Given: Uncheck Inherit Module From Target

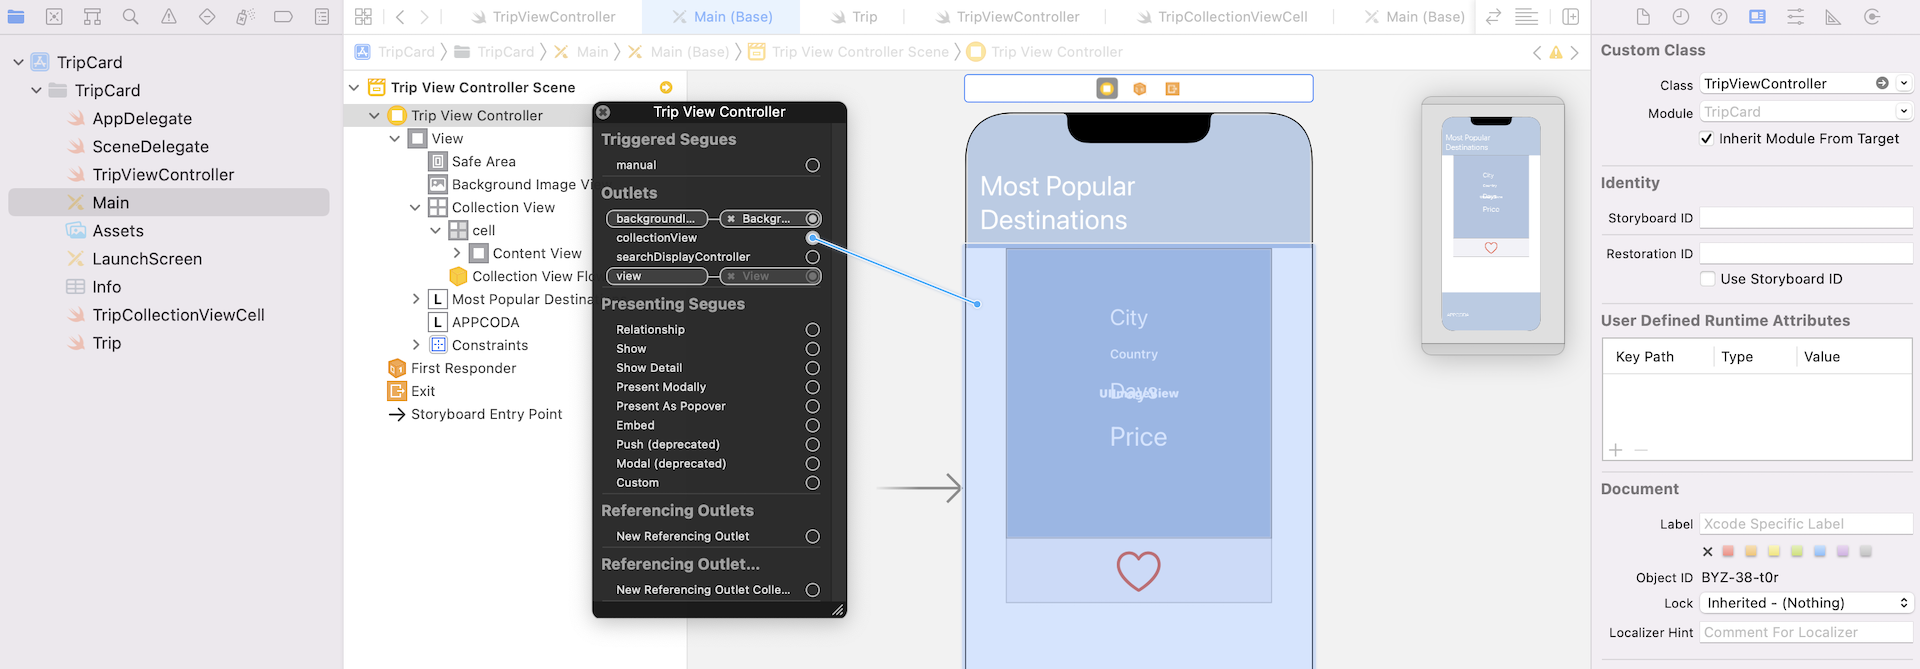Looking at the screenshot, I should pyautogui.click(x=1707, y=139).
